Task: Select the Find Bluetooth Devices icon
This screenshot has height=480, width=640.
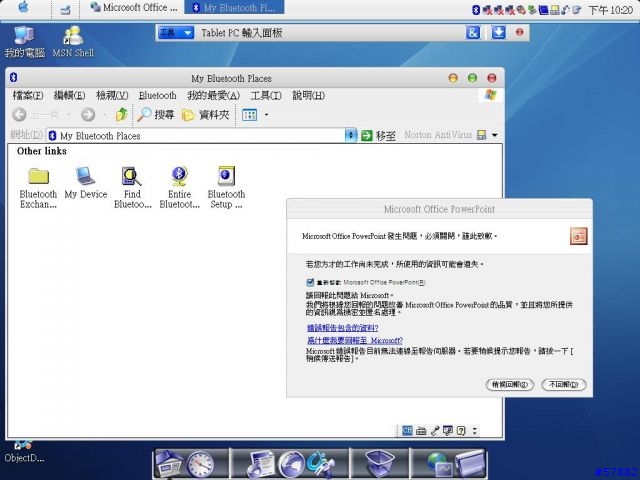Action: (132, 176)
